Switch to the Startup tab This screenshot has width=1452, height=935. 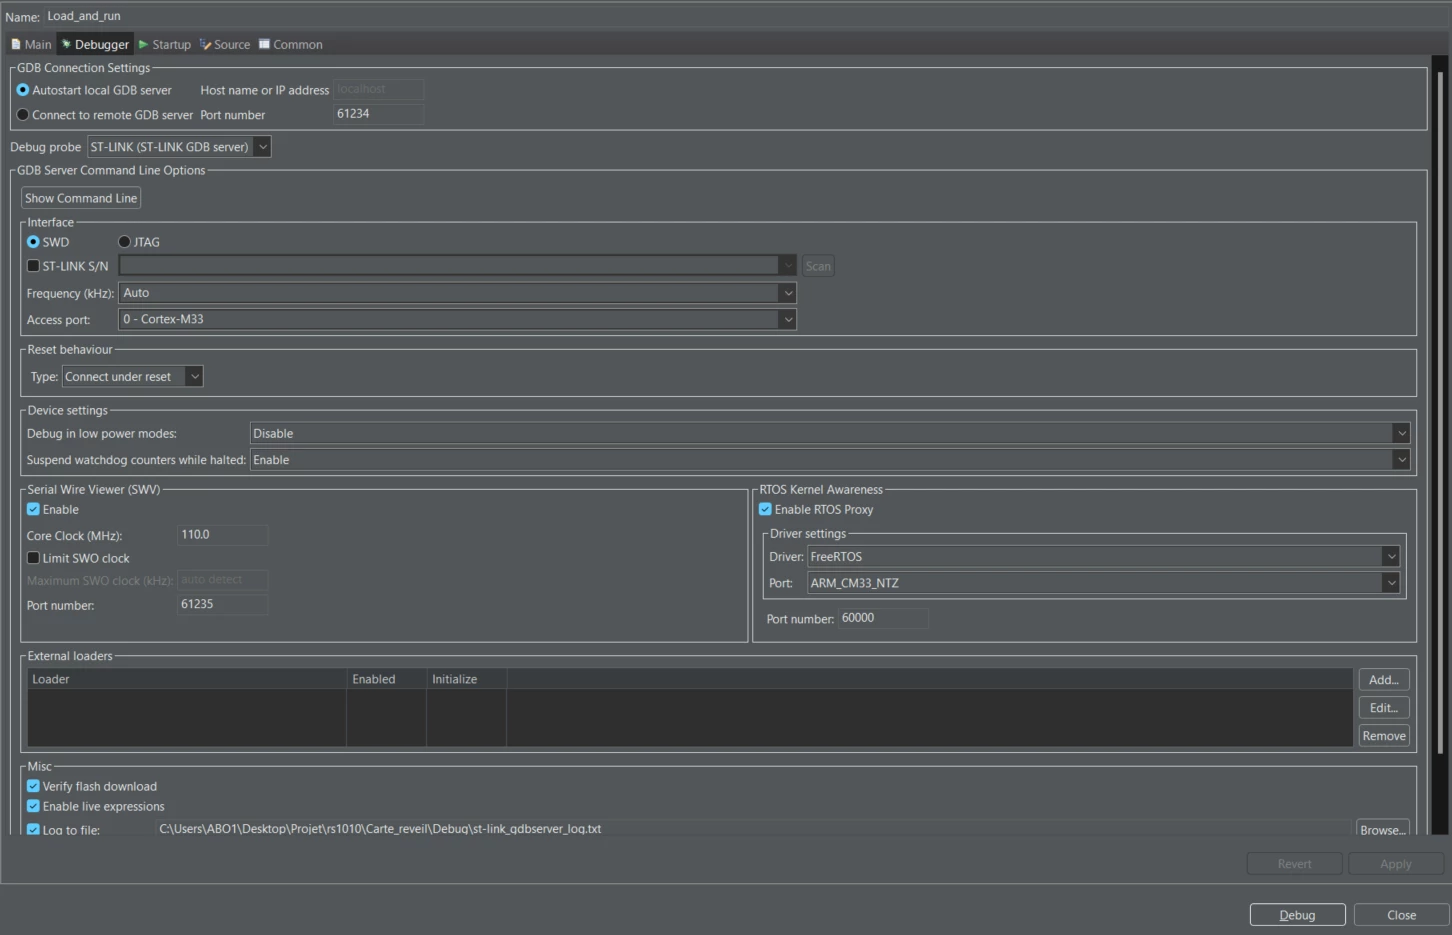(165, 44)
